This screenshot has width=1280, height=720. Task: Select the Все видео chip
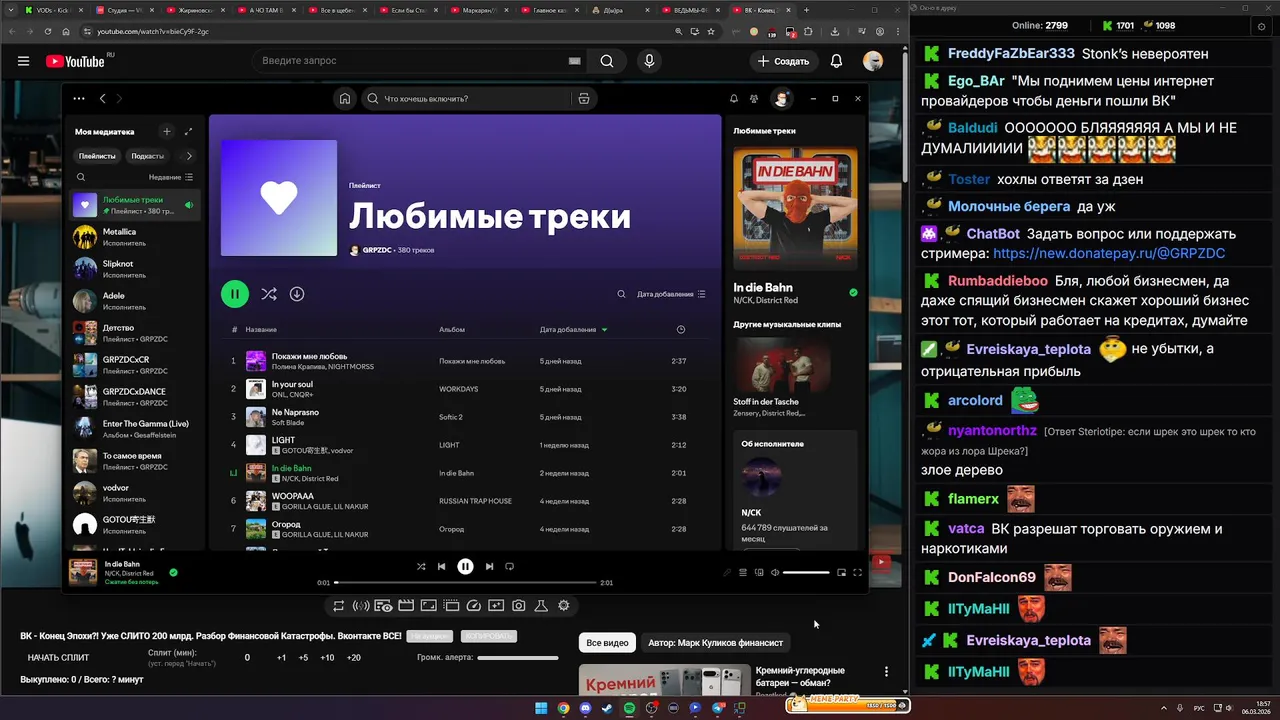607,643
